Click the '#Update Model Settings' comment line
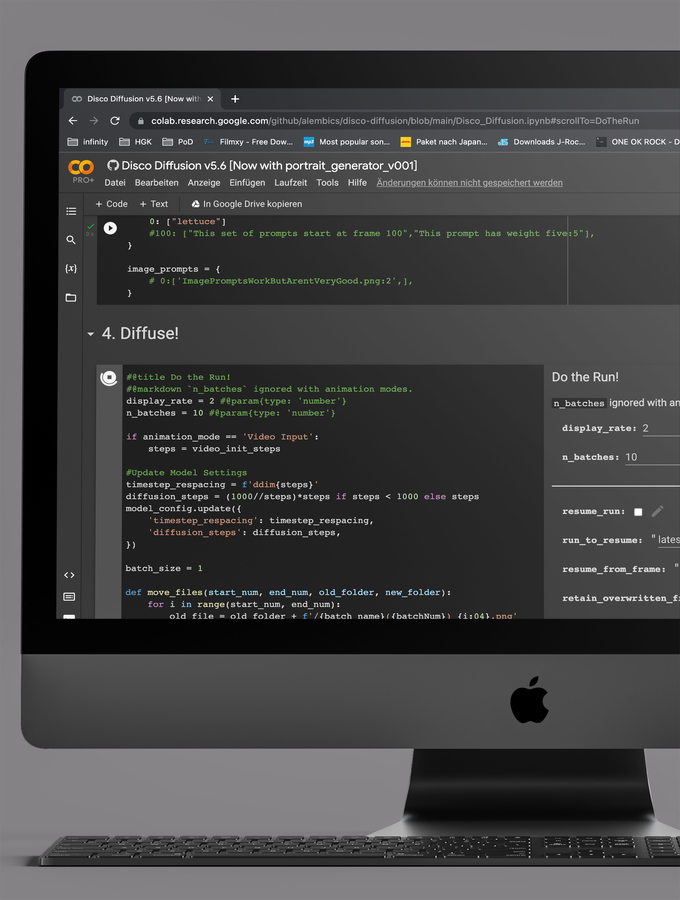Image resolution: width=680 pixels, height=900 pixels. click(186, 472)
